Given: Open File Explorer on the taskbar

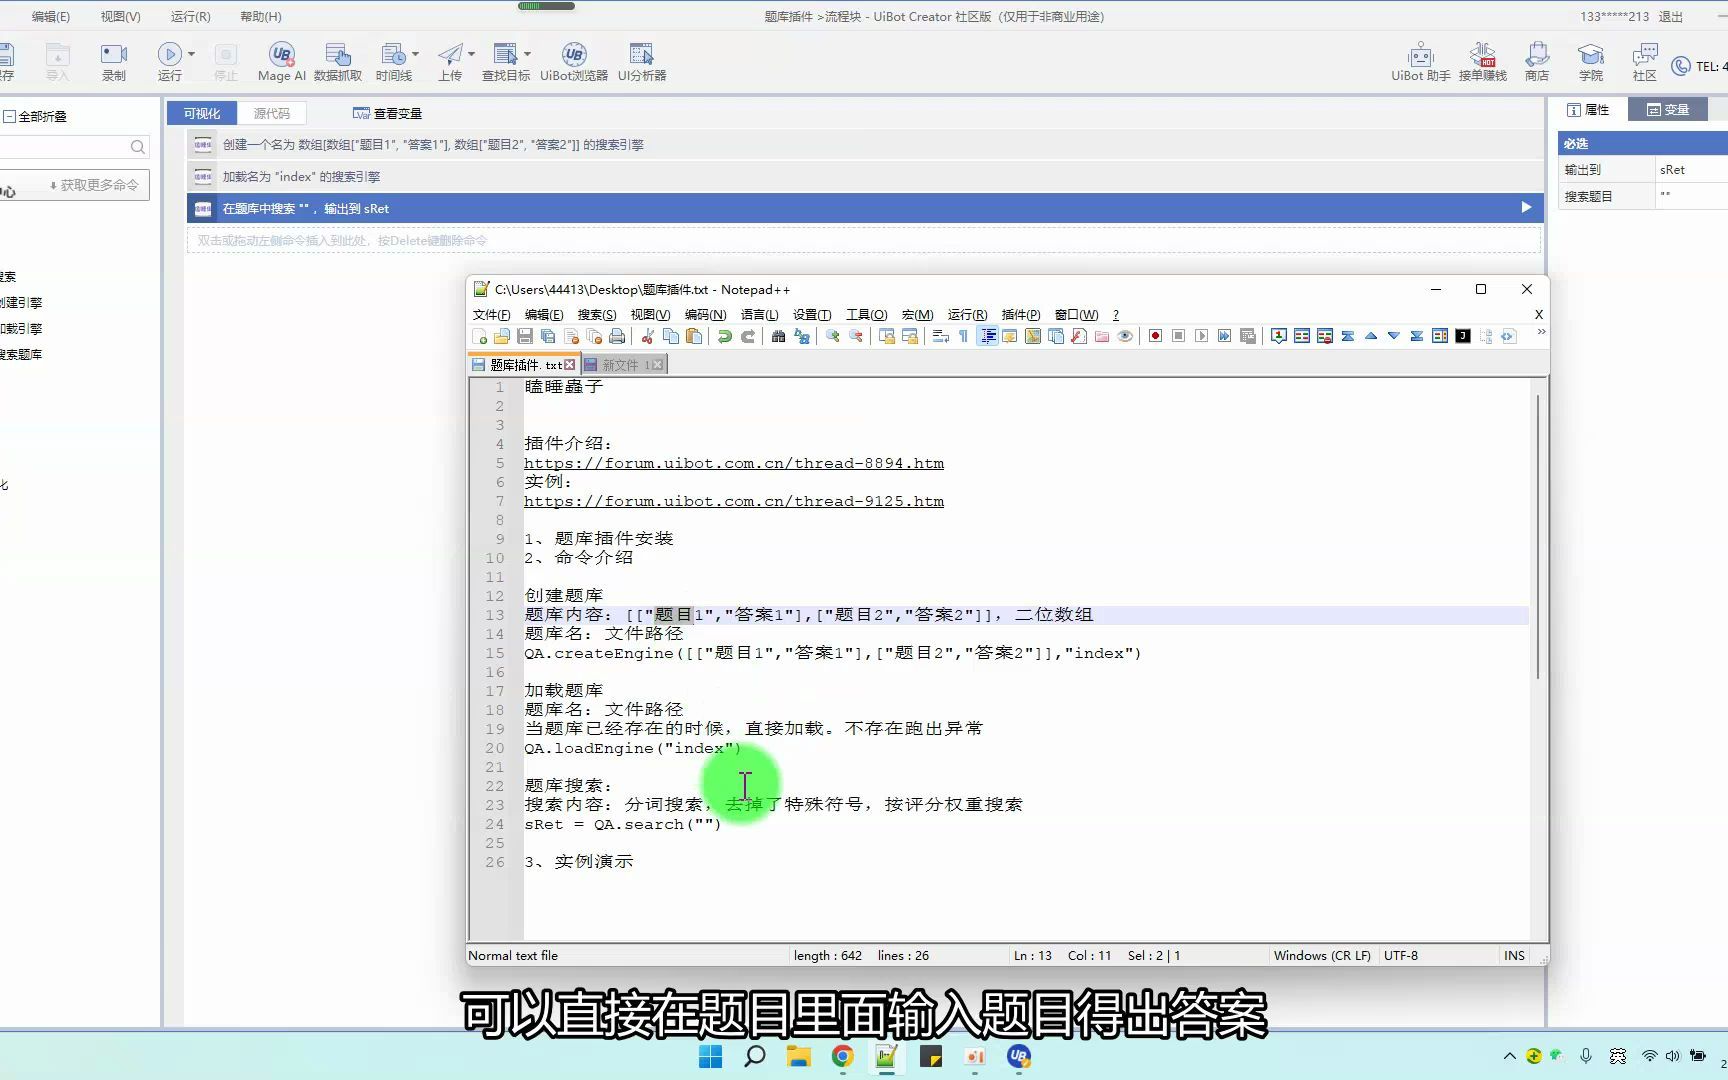Looking at the screenshot, I should [798, 1056].
